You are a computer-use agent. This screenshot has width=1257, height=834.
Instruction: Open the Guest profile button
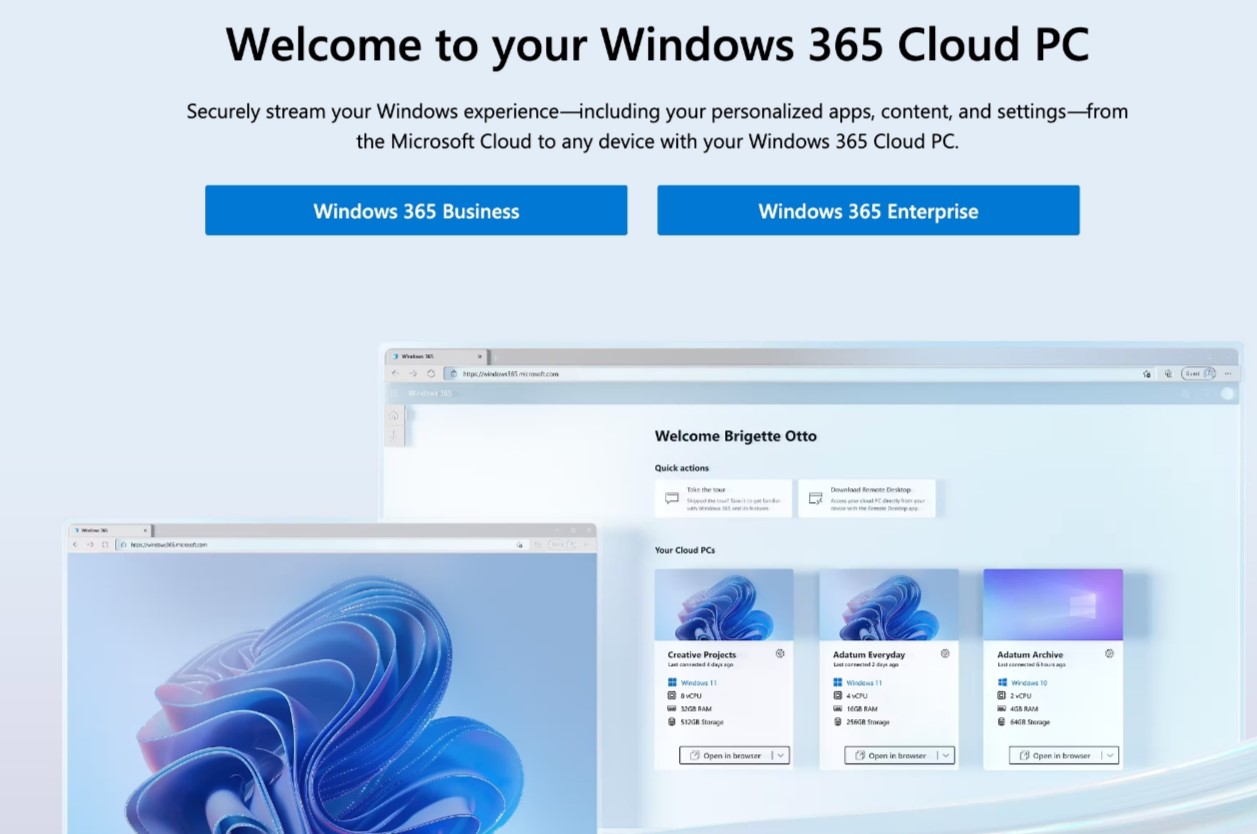click(1198, 373)
